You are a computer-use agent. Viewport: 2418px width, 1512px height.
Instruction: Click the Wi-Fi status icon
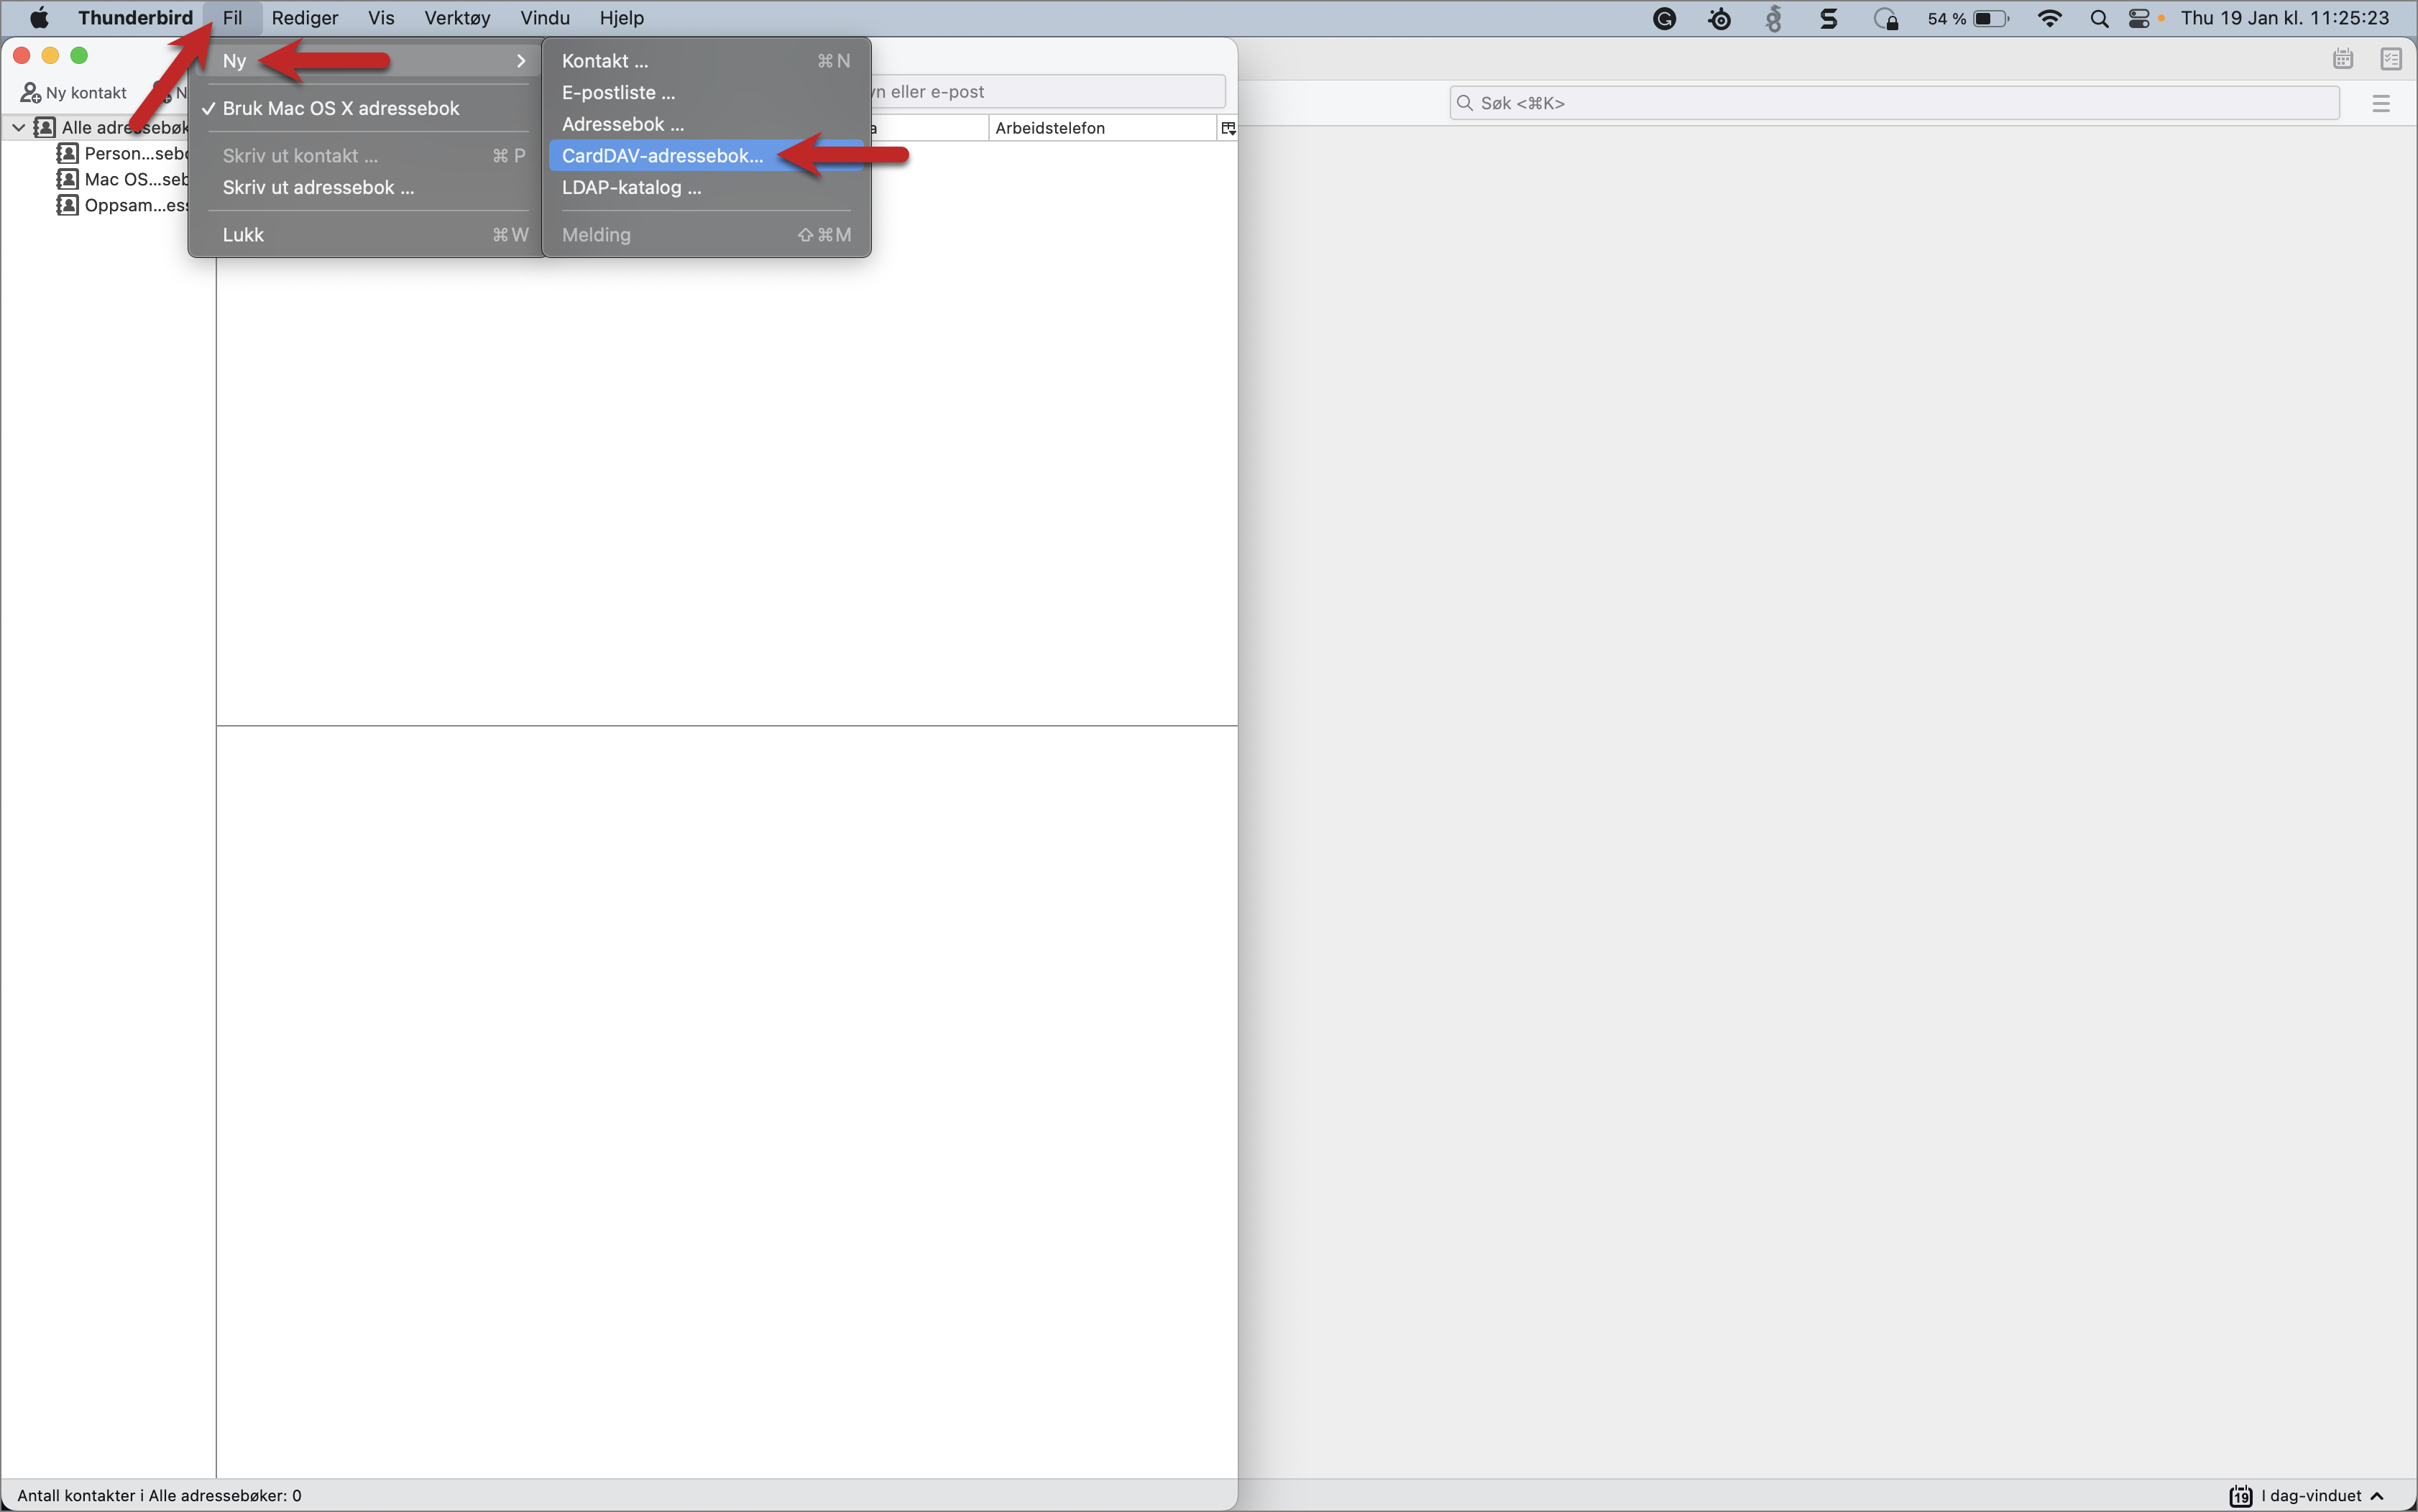[2049, 18]
